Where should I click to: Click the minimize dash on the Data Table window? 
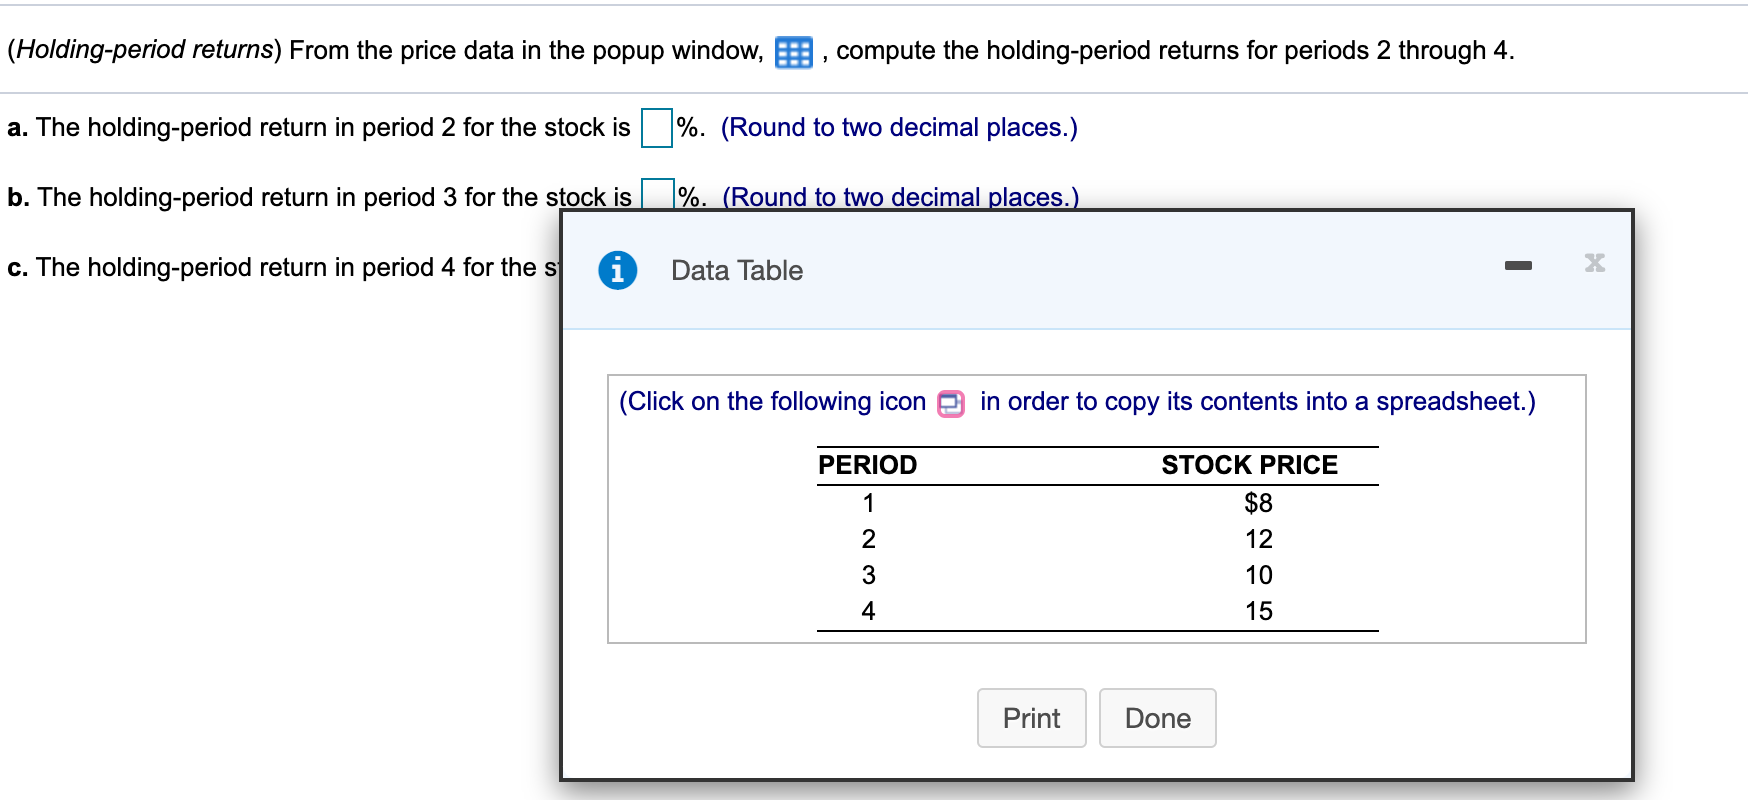(1519, 263)
